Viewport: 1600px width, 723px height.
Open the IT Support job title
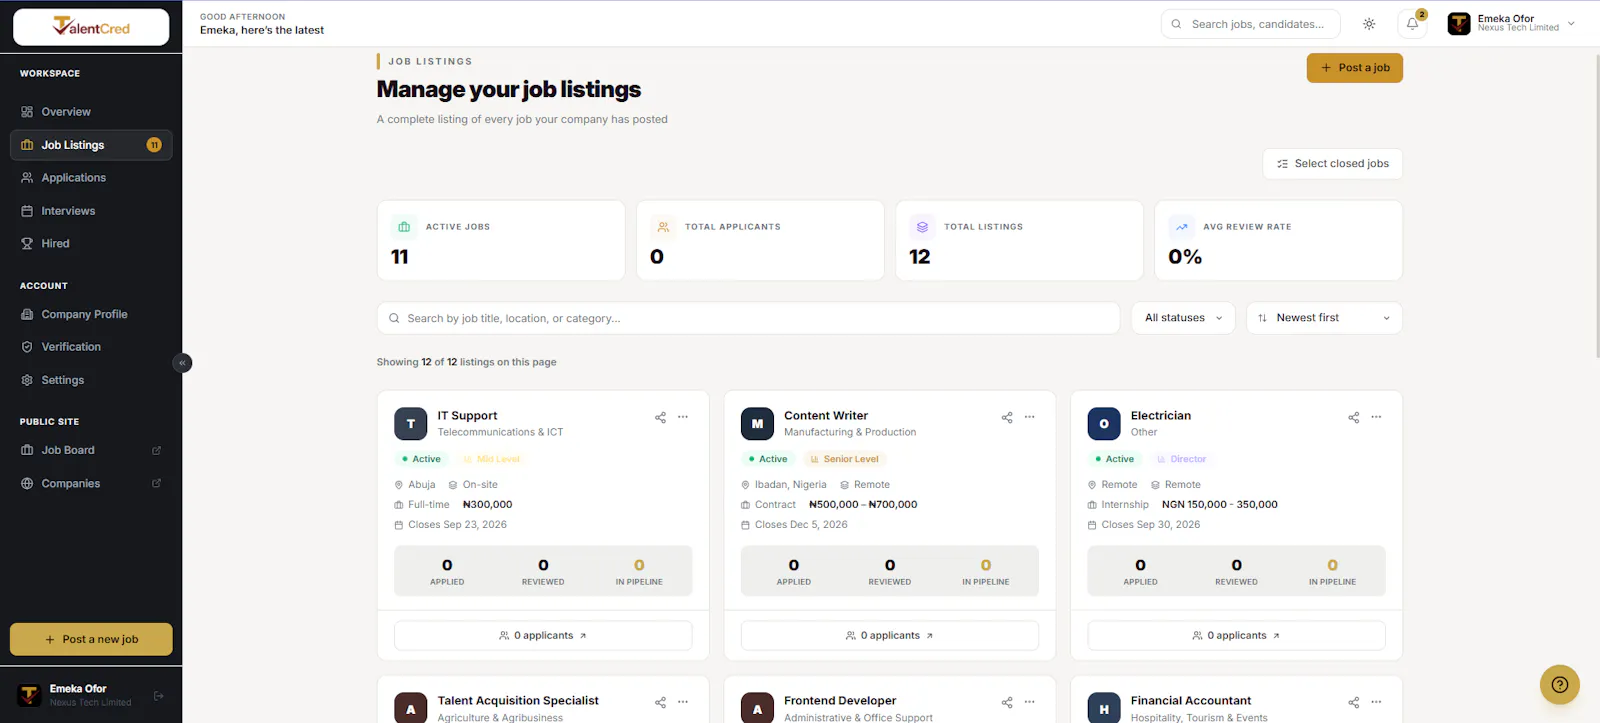coord(467,416)
